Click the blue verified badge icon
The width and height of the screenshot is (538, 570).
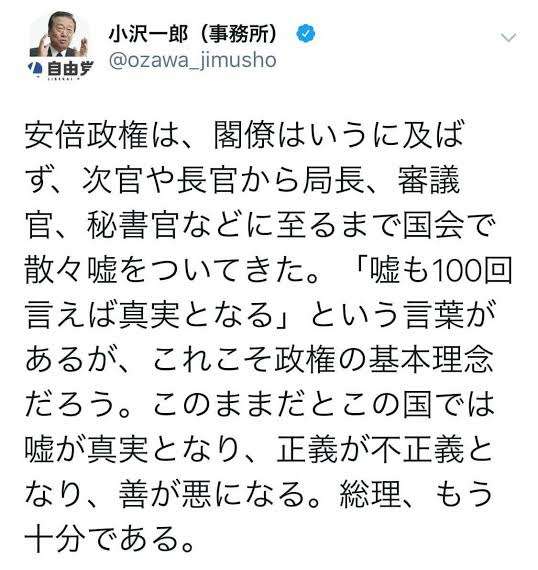306,34
